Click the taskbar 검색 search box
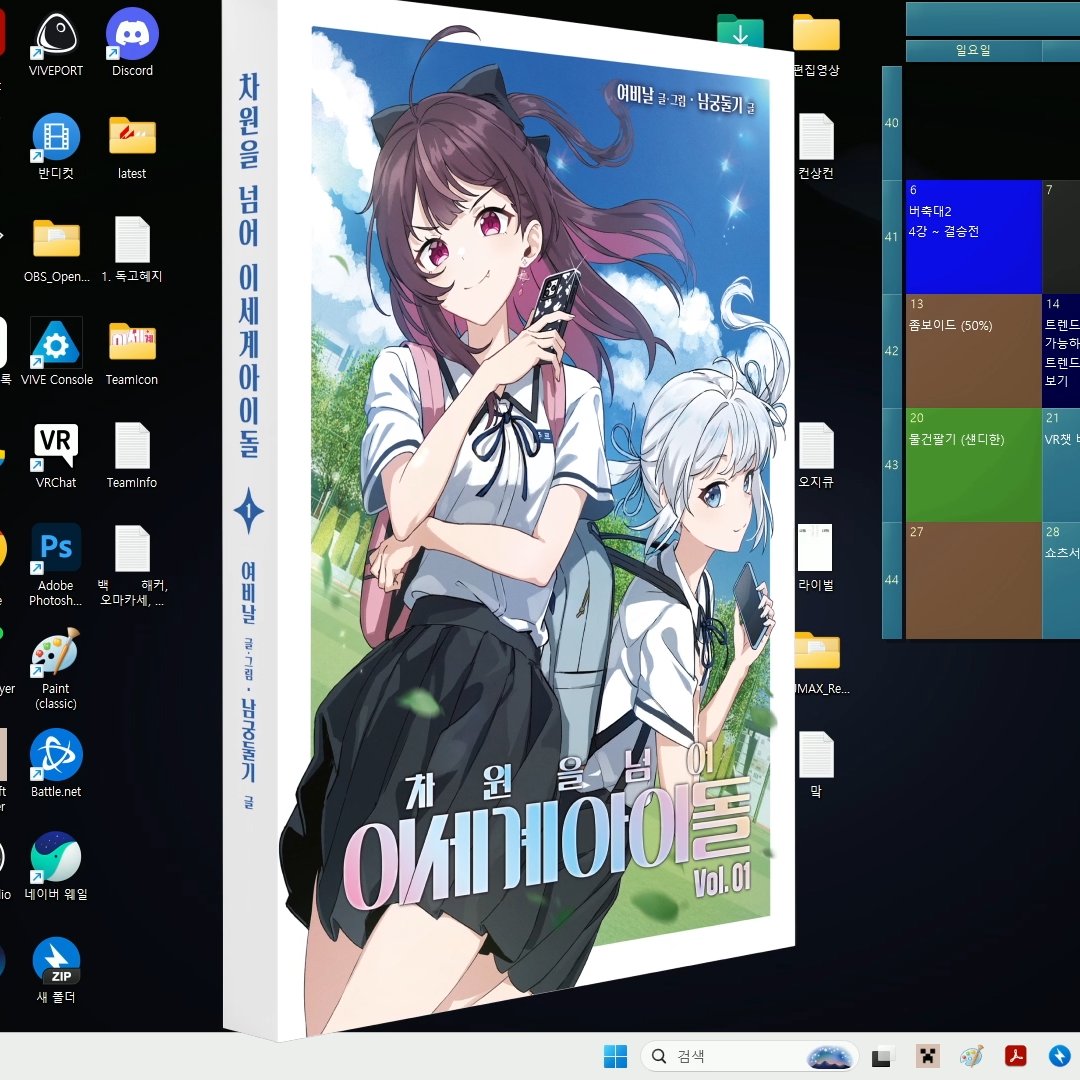 (749, 1056)
